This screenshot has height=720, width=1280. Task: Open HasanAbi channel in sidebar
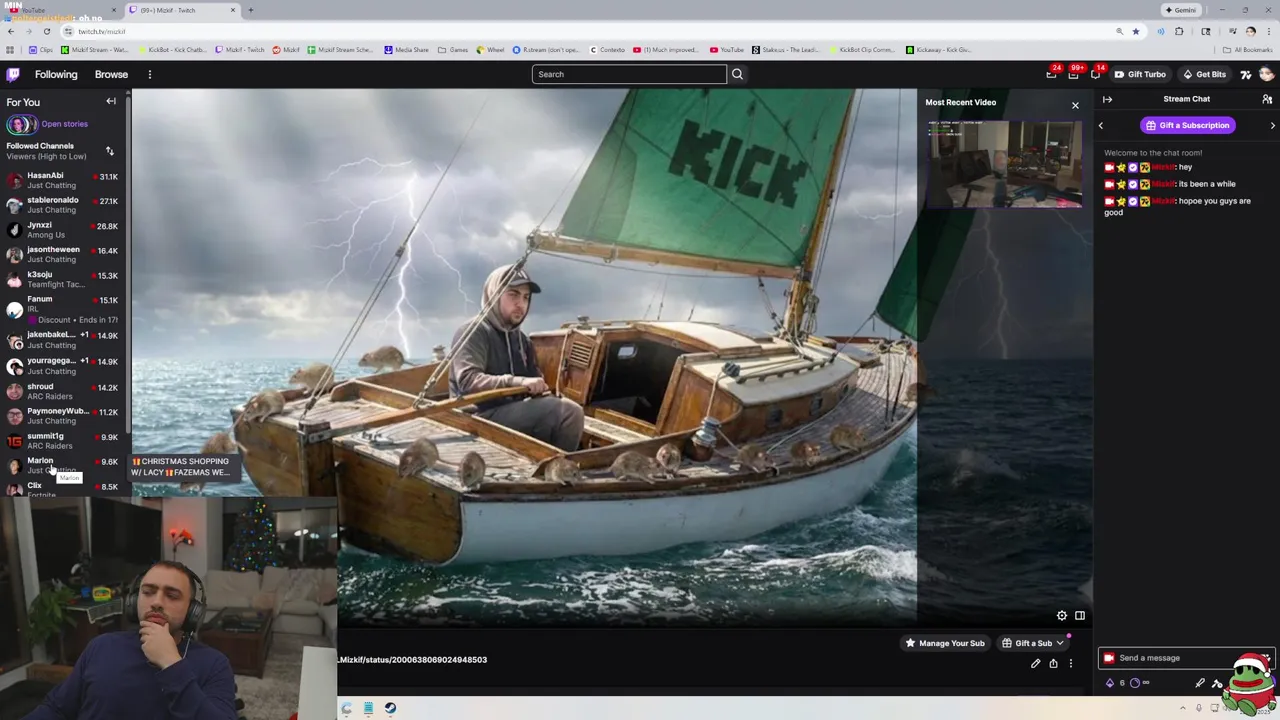62,180
